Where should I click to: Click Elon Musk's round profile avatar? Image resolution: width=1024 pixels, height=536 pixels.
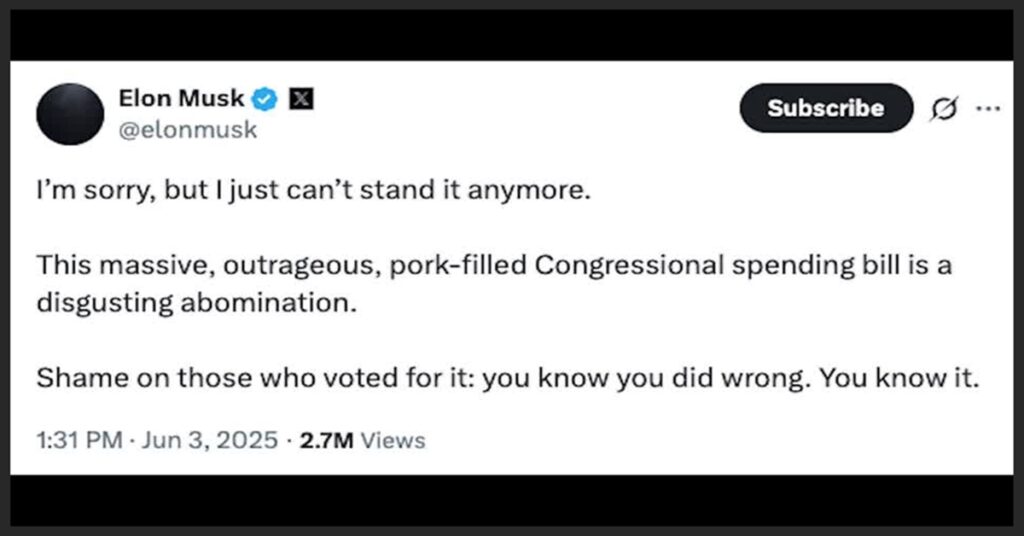coord(70,114)
